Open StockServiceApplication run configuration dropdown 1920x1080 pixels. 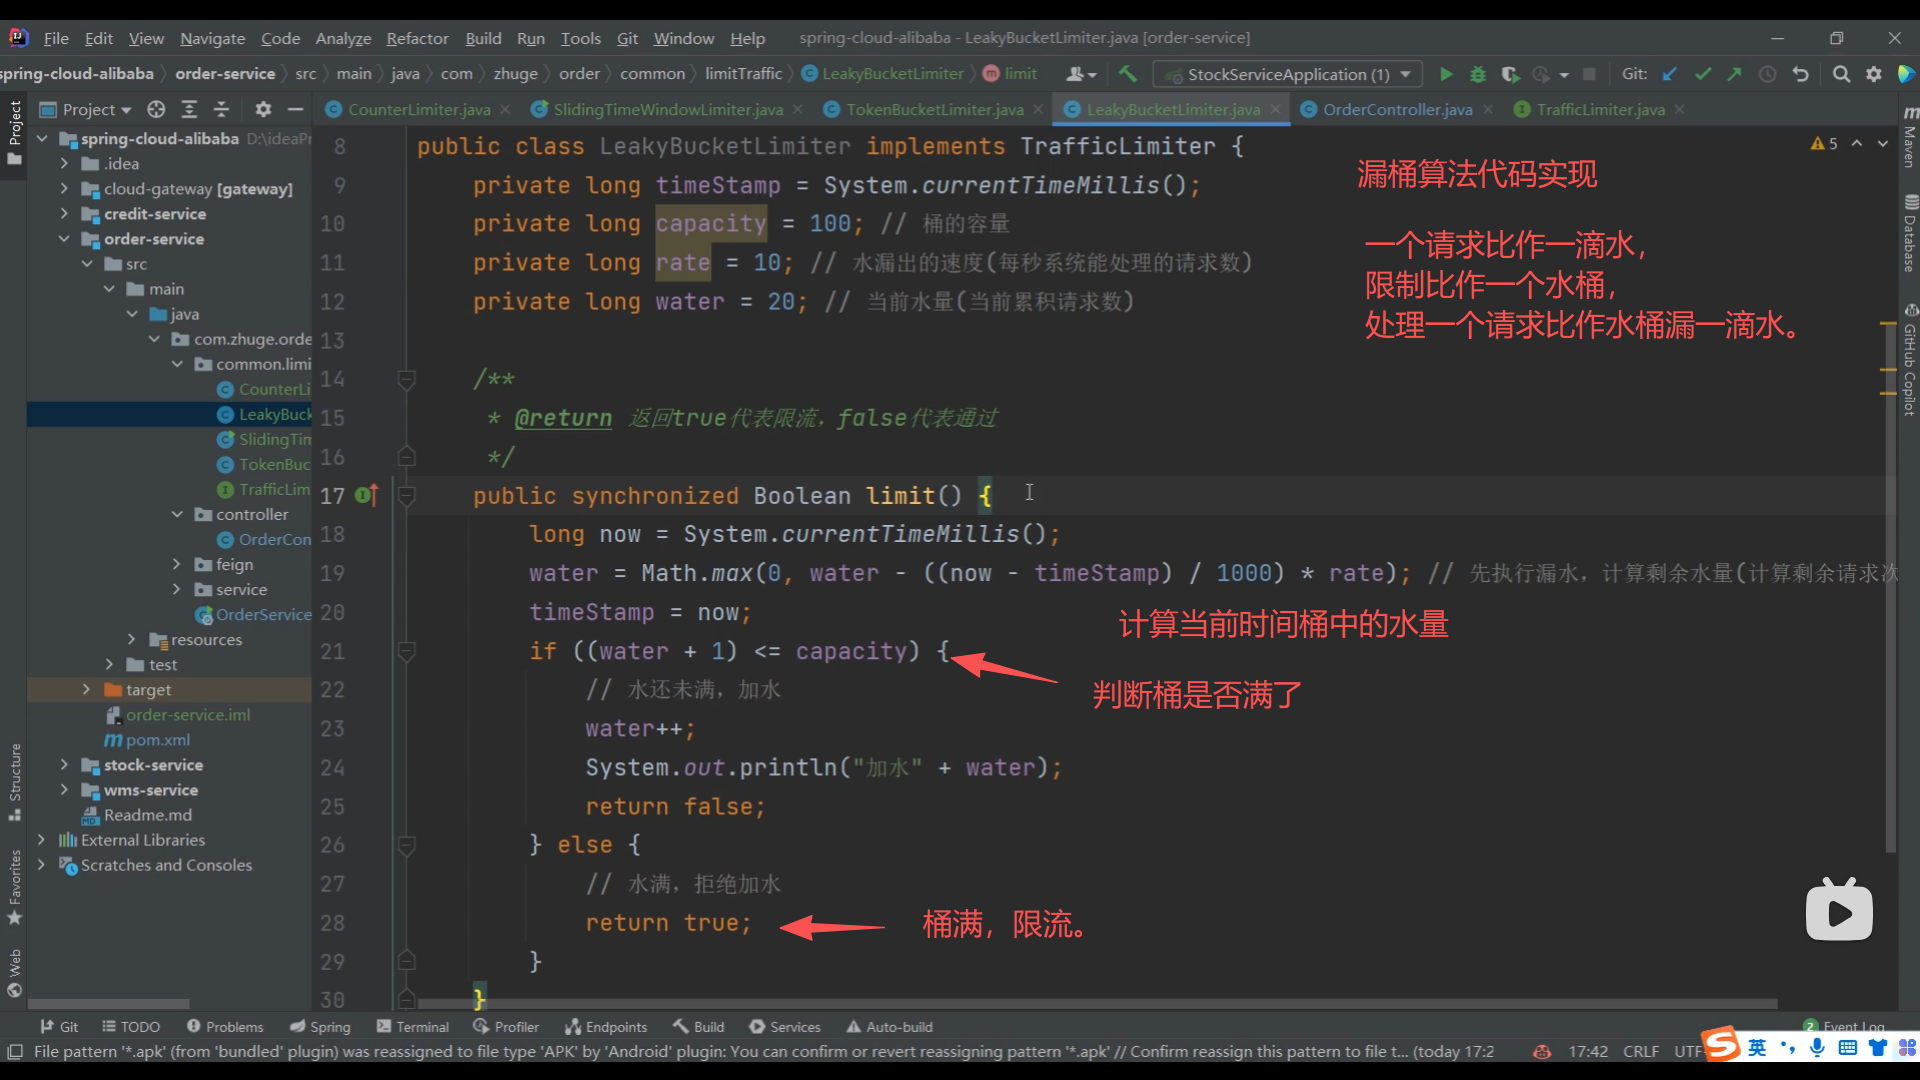(1288, 74)
